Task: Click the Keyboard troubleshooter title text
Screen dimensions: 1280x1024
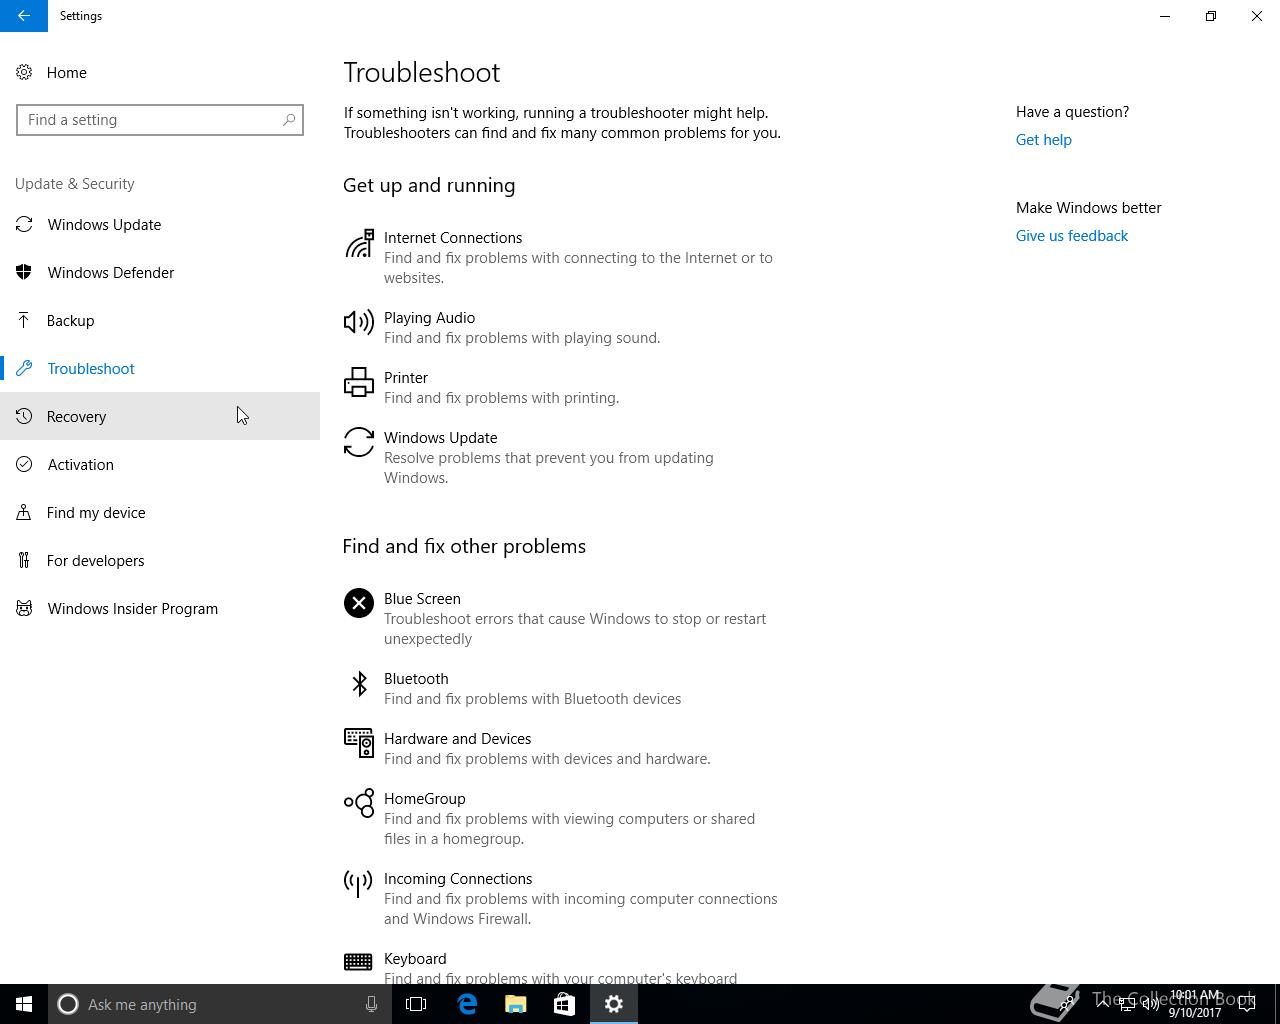Action: pyautogui.click(x=415, y=959)
